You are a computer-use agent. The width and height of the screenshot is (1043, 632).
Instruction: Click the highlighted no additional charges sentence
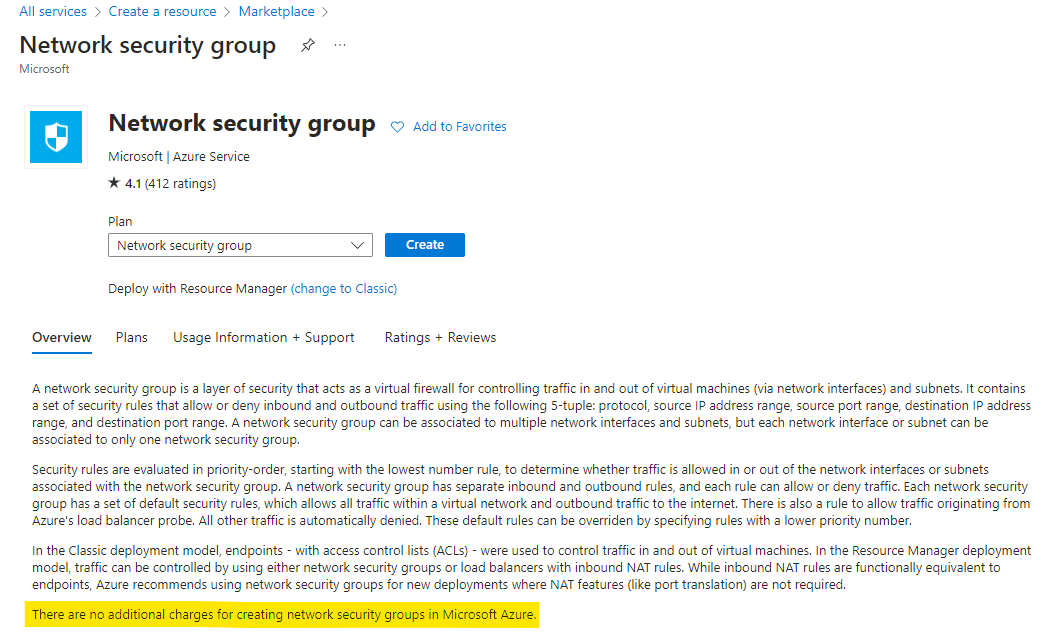click(283, 615)
